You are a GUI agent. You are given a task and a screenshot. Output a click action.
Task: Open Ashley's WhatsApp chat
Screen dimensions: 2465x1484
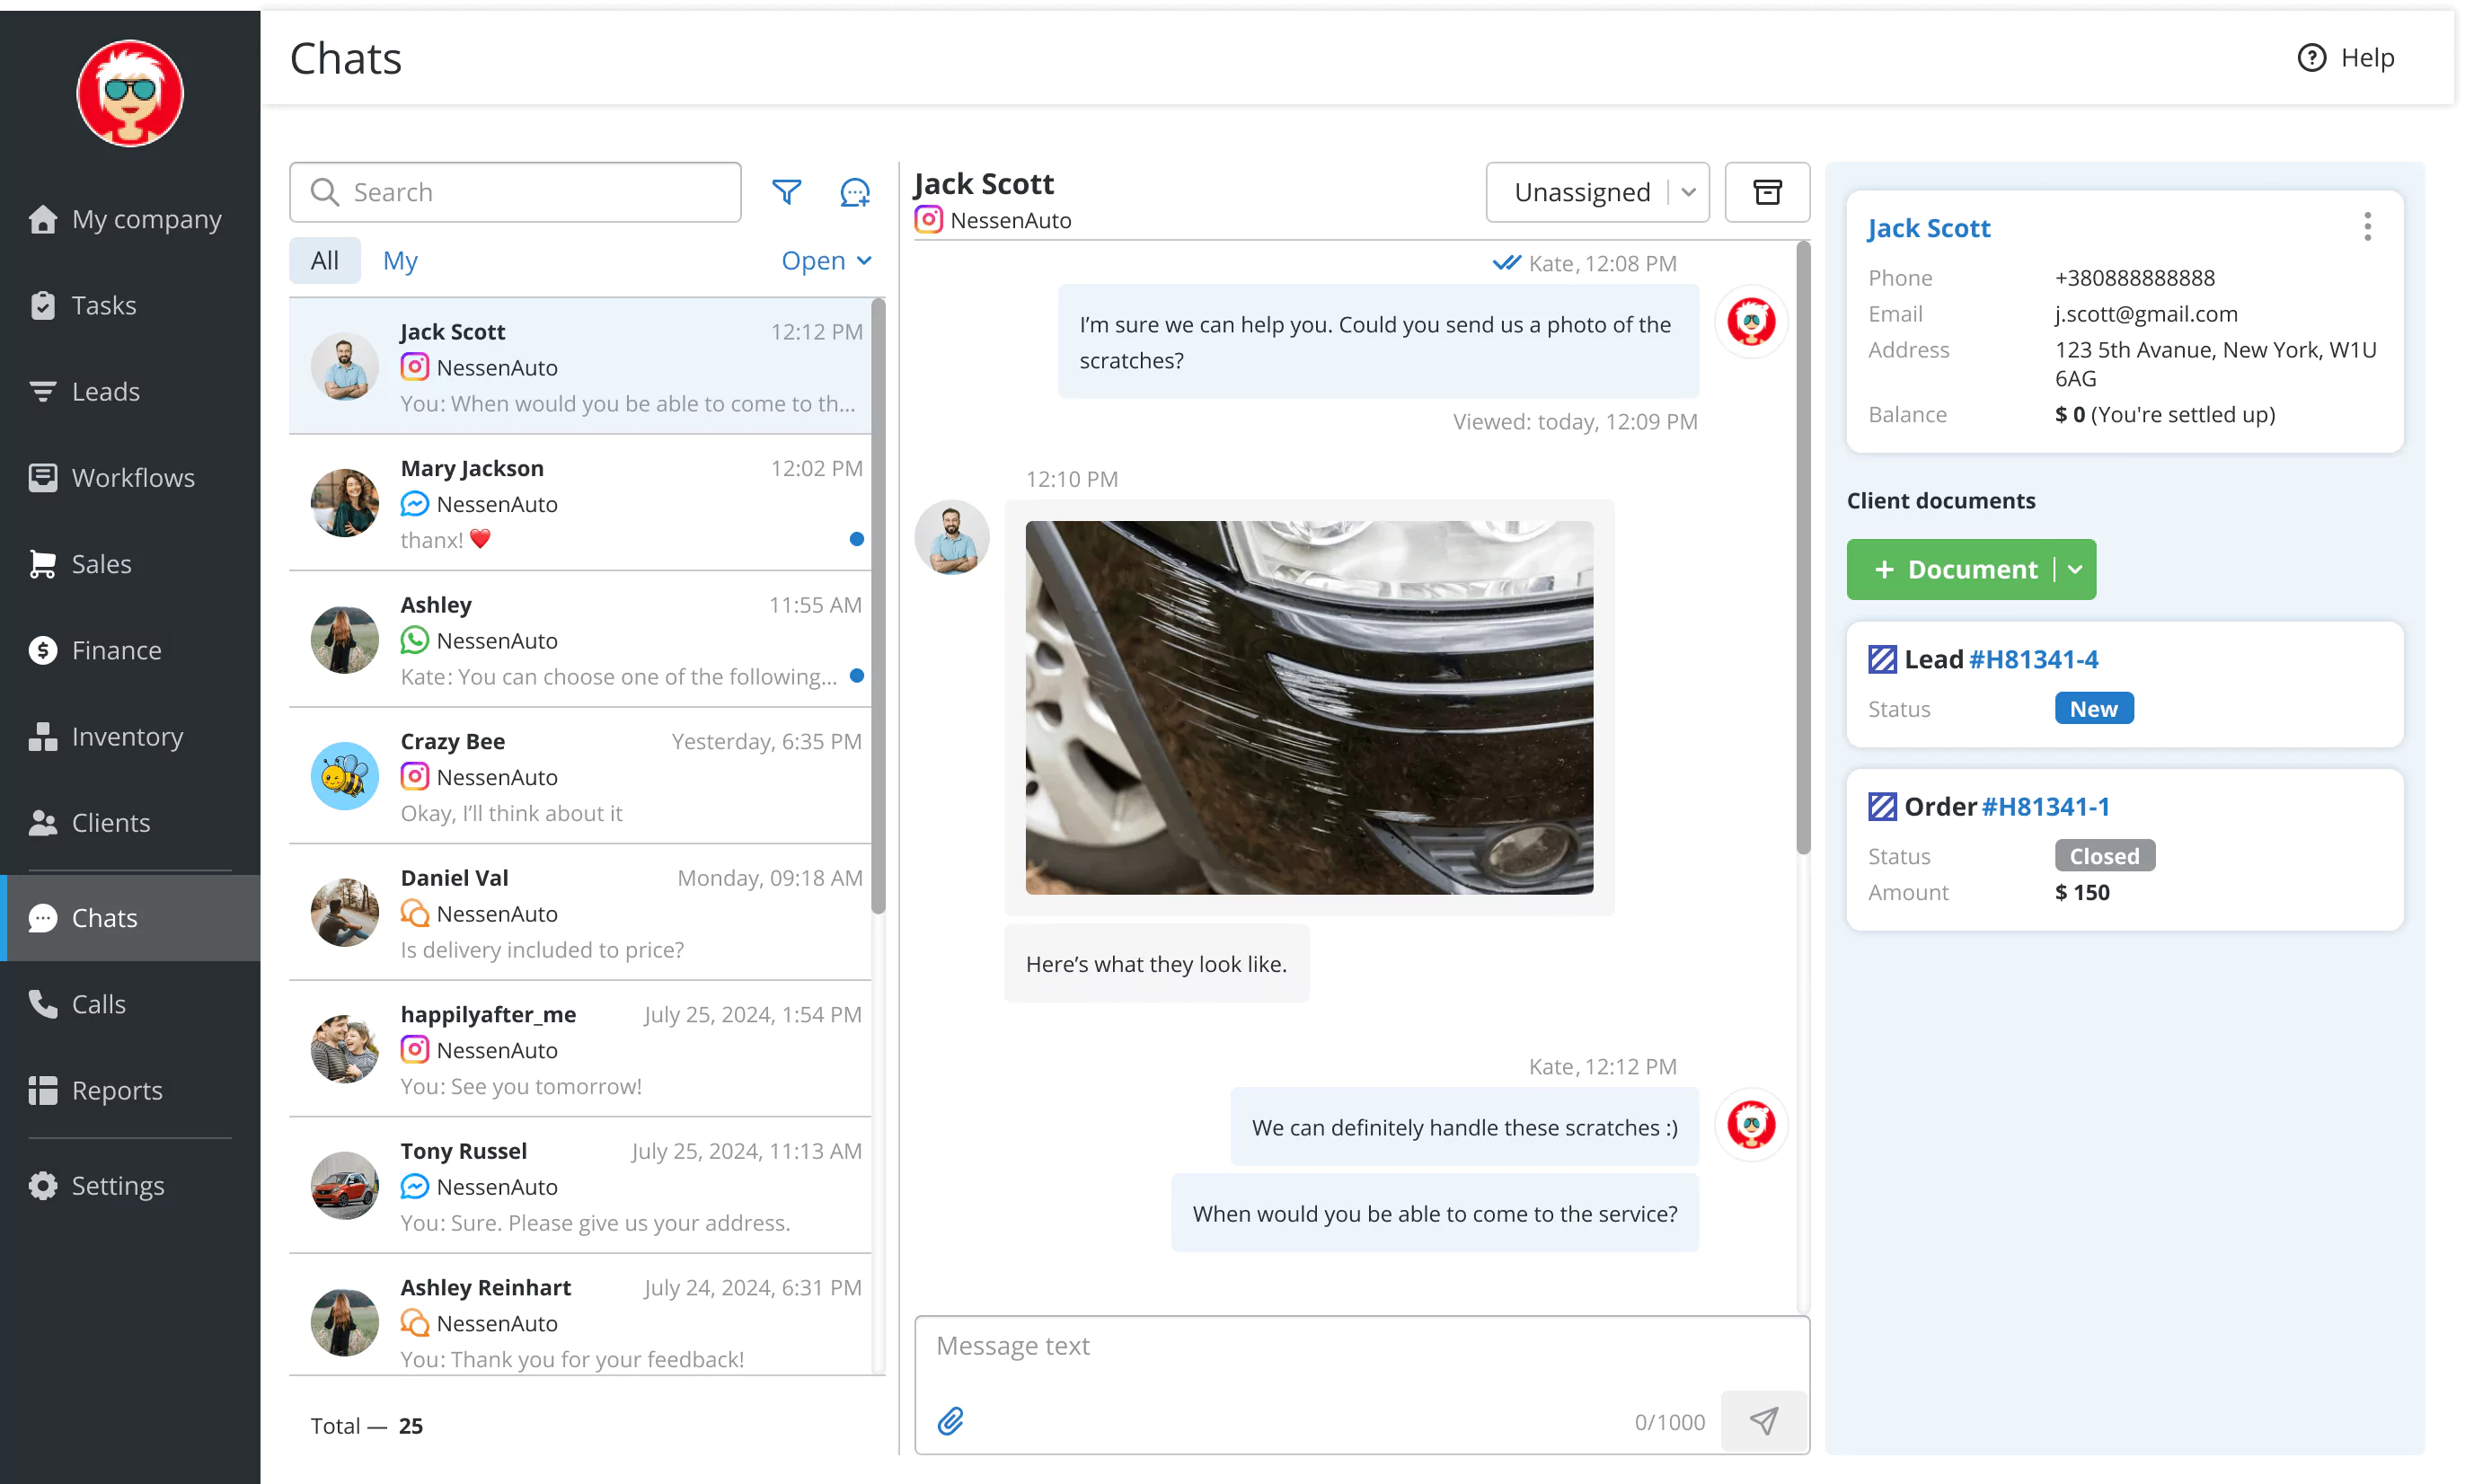580,639
